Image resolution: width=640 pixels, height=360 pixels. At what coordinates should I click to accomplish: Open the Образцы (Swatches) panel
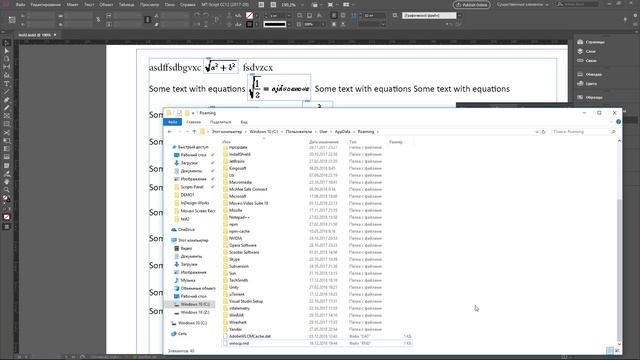point(590,98)
